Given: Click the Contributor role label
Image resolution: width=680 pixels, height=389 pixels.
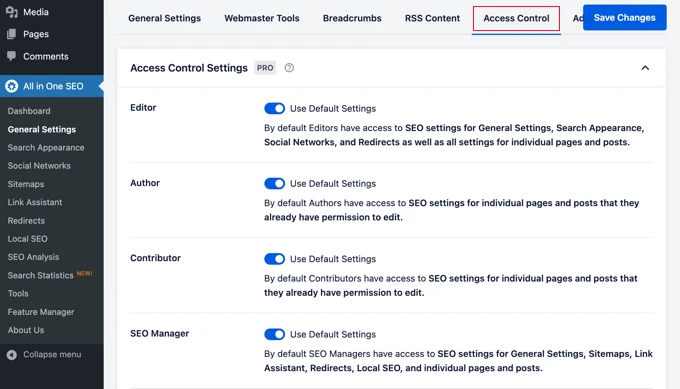Looking at the screenshot, I should tap(155, 258).
